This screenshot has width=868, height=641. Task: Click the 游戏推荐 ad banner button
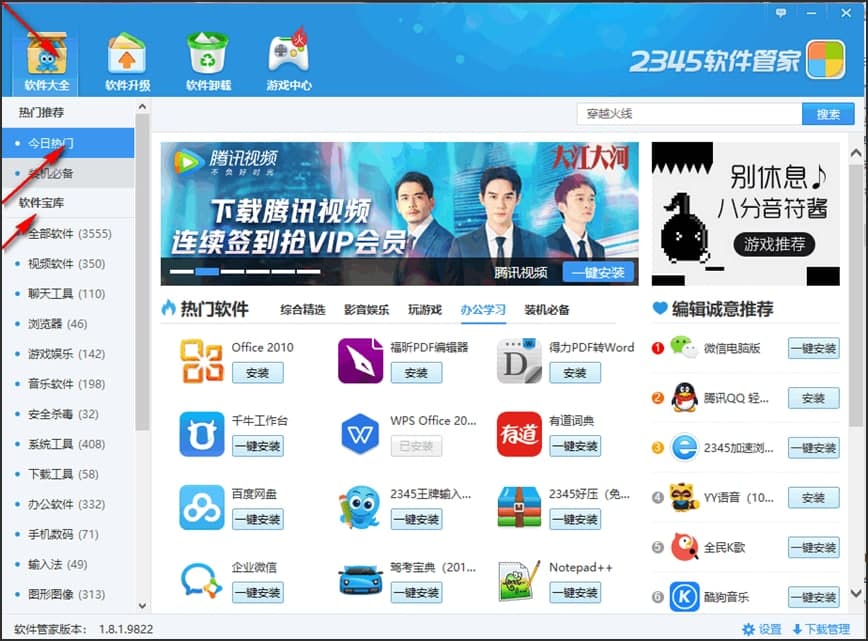click(x=774, y=244)
